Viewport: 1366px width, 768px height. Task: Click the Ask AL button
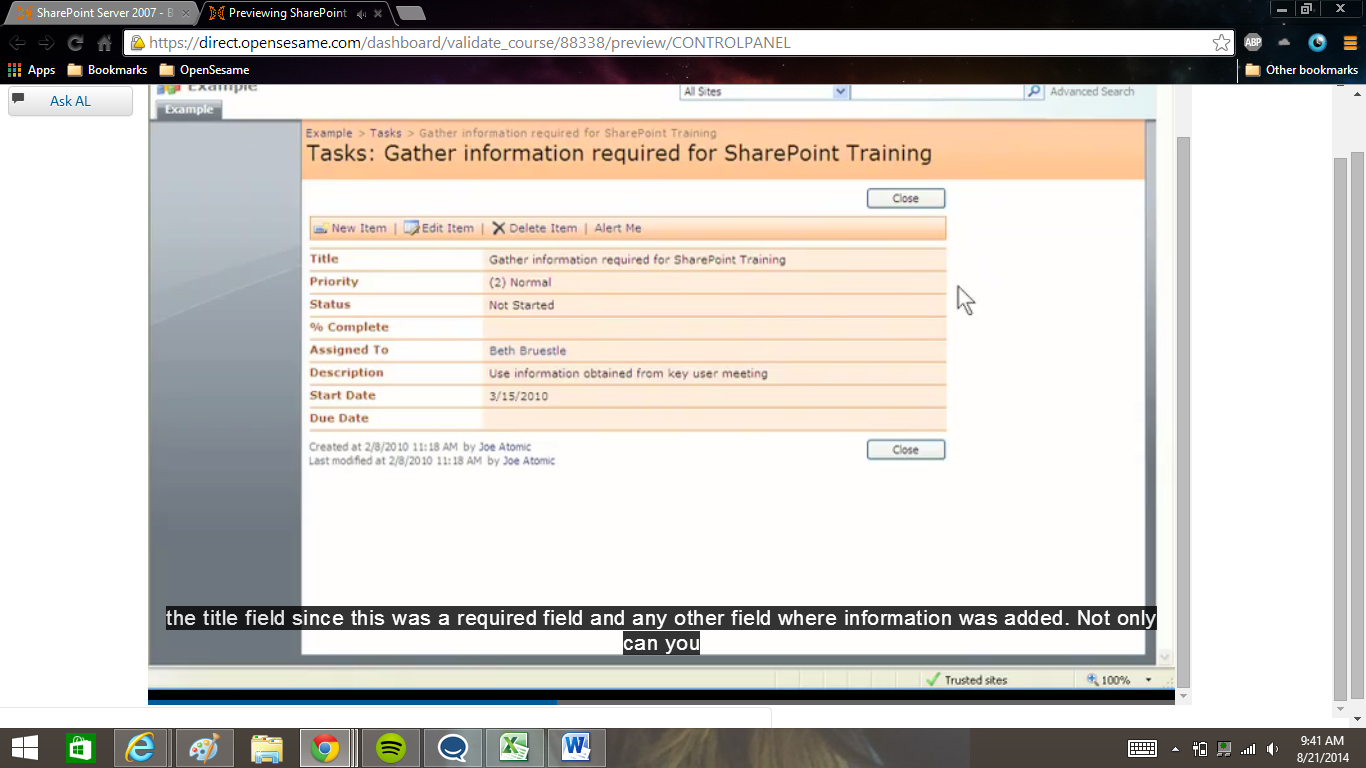70,101
